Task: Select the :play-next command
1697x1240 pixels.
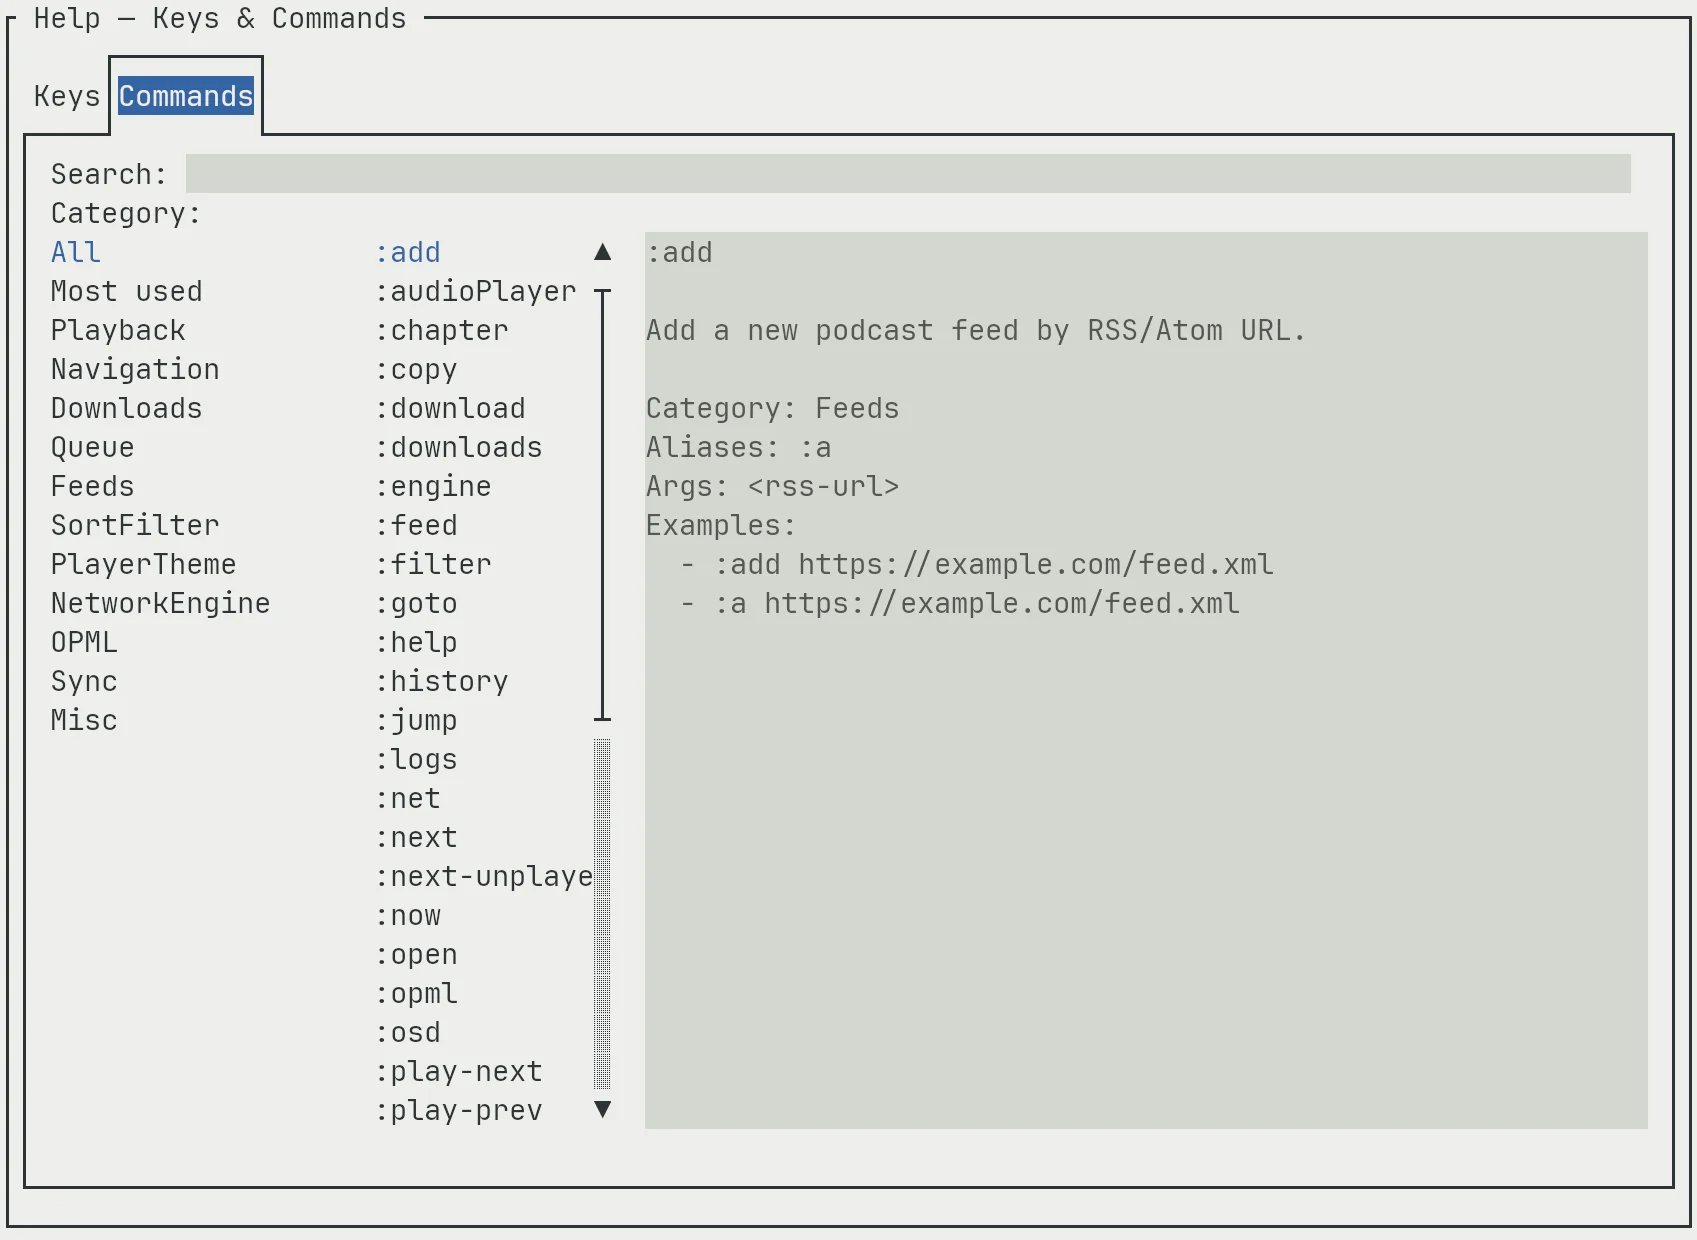Action: (459, 1071)
